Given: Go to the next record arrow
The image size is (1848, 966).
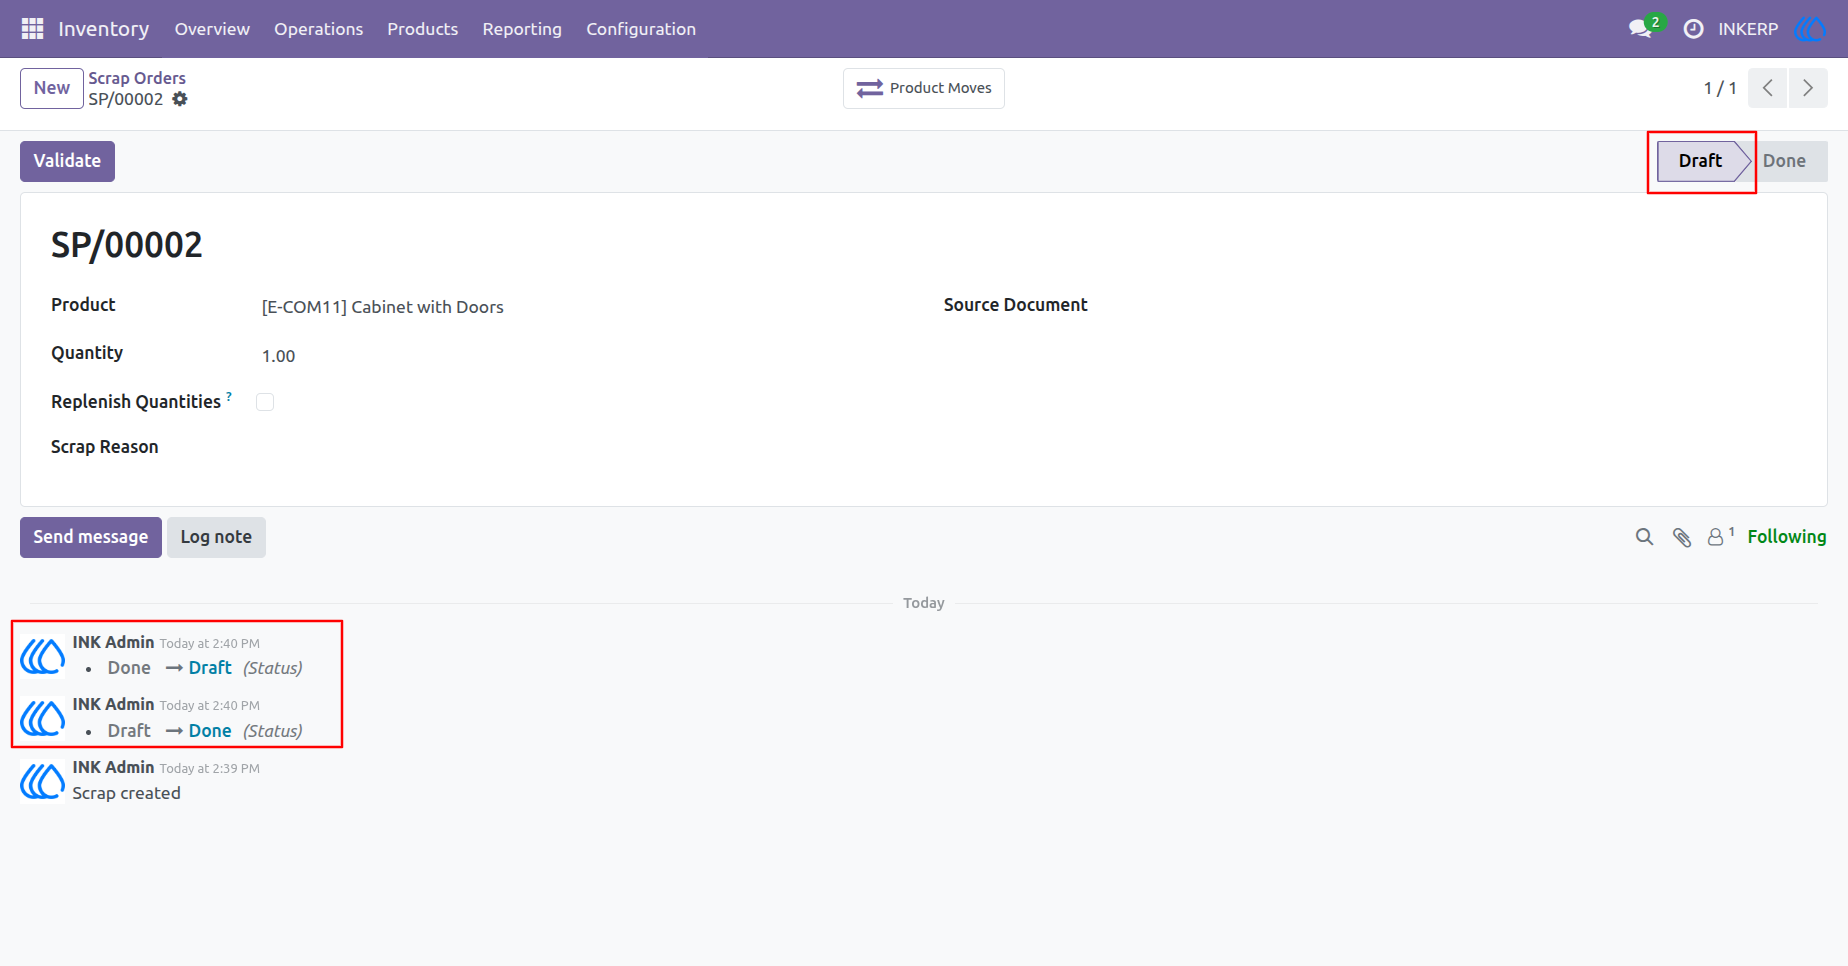Looking at the screenshot, I should pyautogui.click(x=1808, y=88).
